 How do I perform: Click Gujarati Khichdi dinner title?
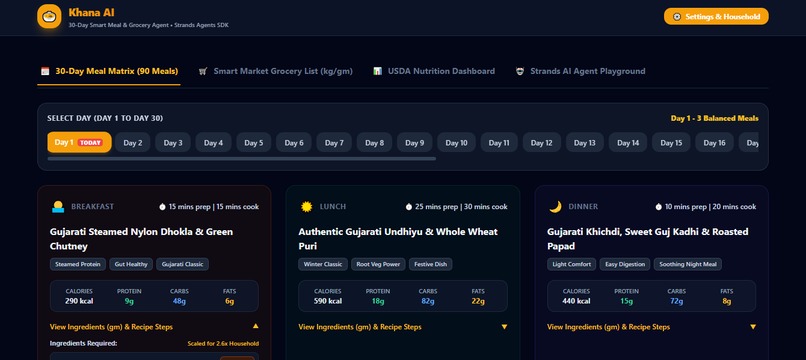click(648, 239)
